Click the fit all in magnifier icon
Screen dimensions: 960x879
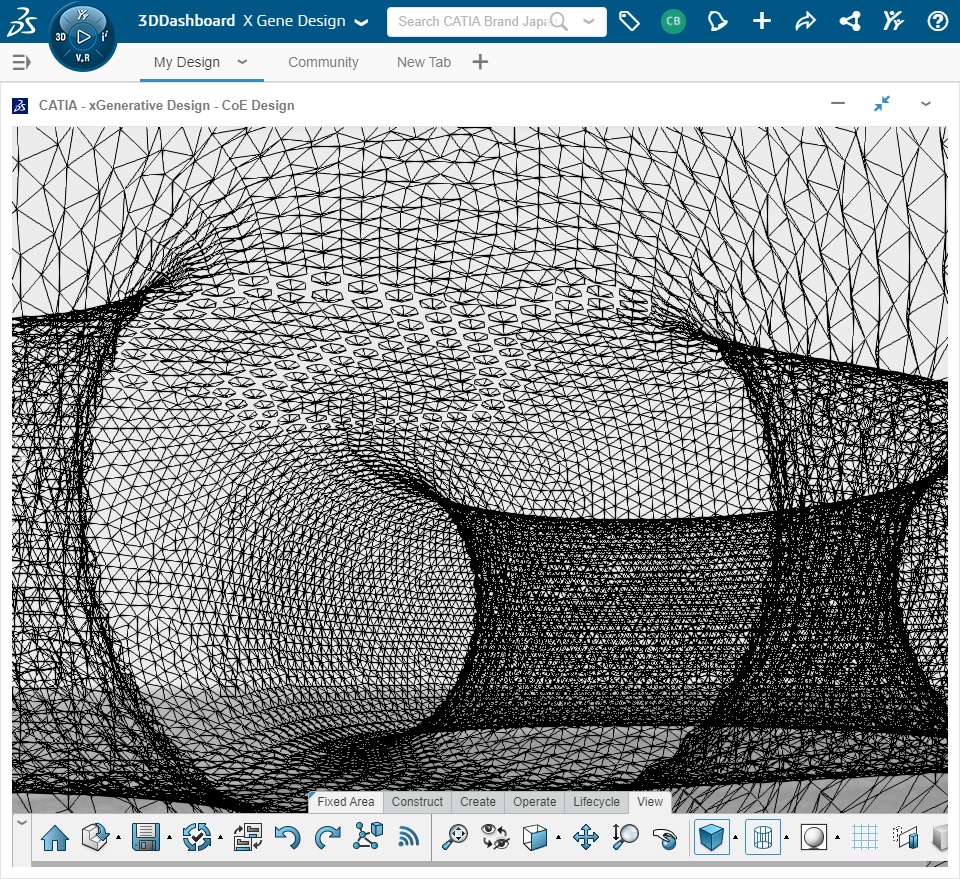point(455,837)
